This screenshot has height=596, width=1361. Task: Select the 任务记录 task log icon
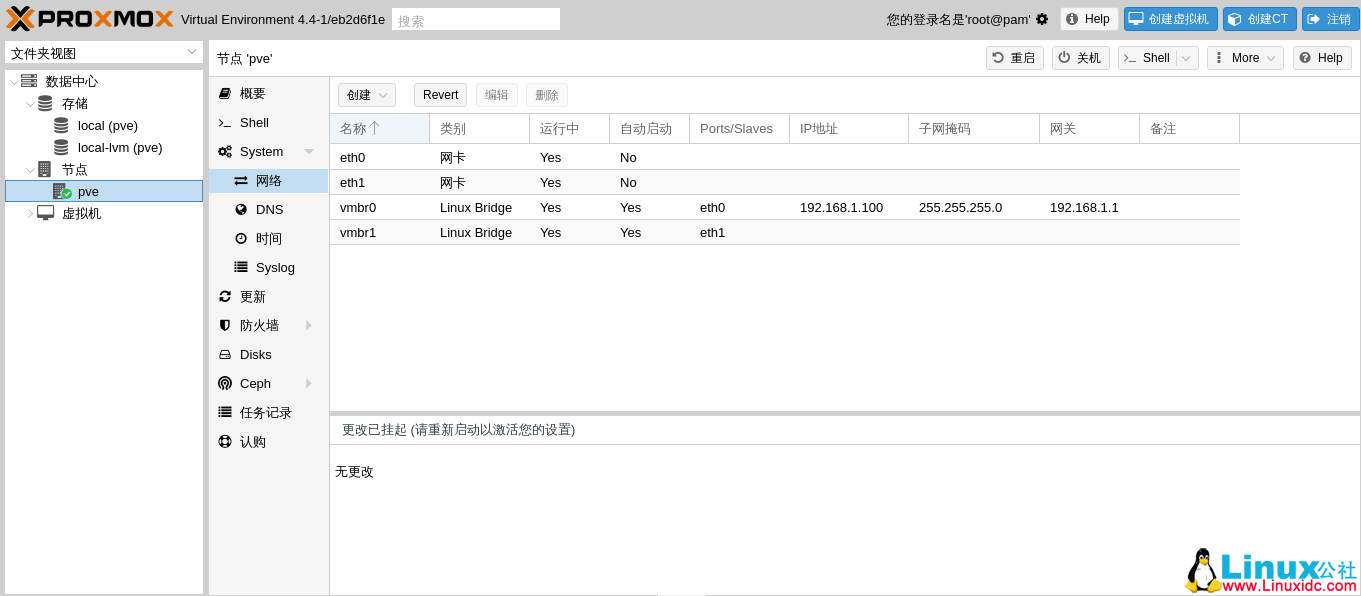click(225, 412)
